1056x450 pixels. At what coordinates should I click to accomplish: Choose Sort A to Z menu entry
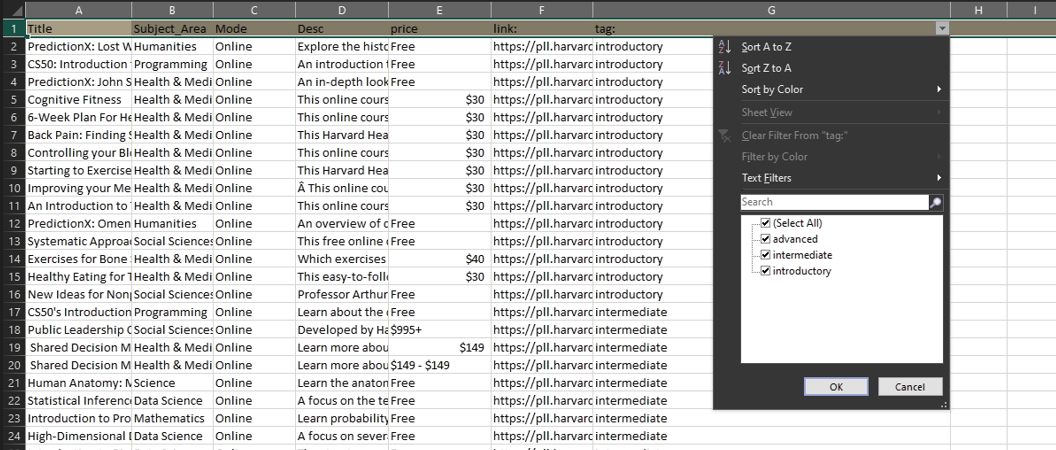(x=767, y=47)
